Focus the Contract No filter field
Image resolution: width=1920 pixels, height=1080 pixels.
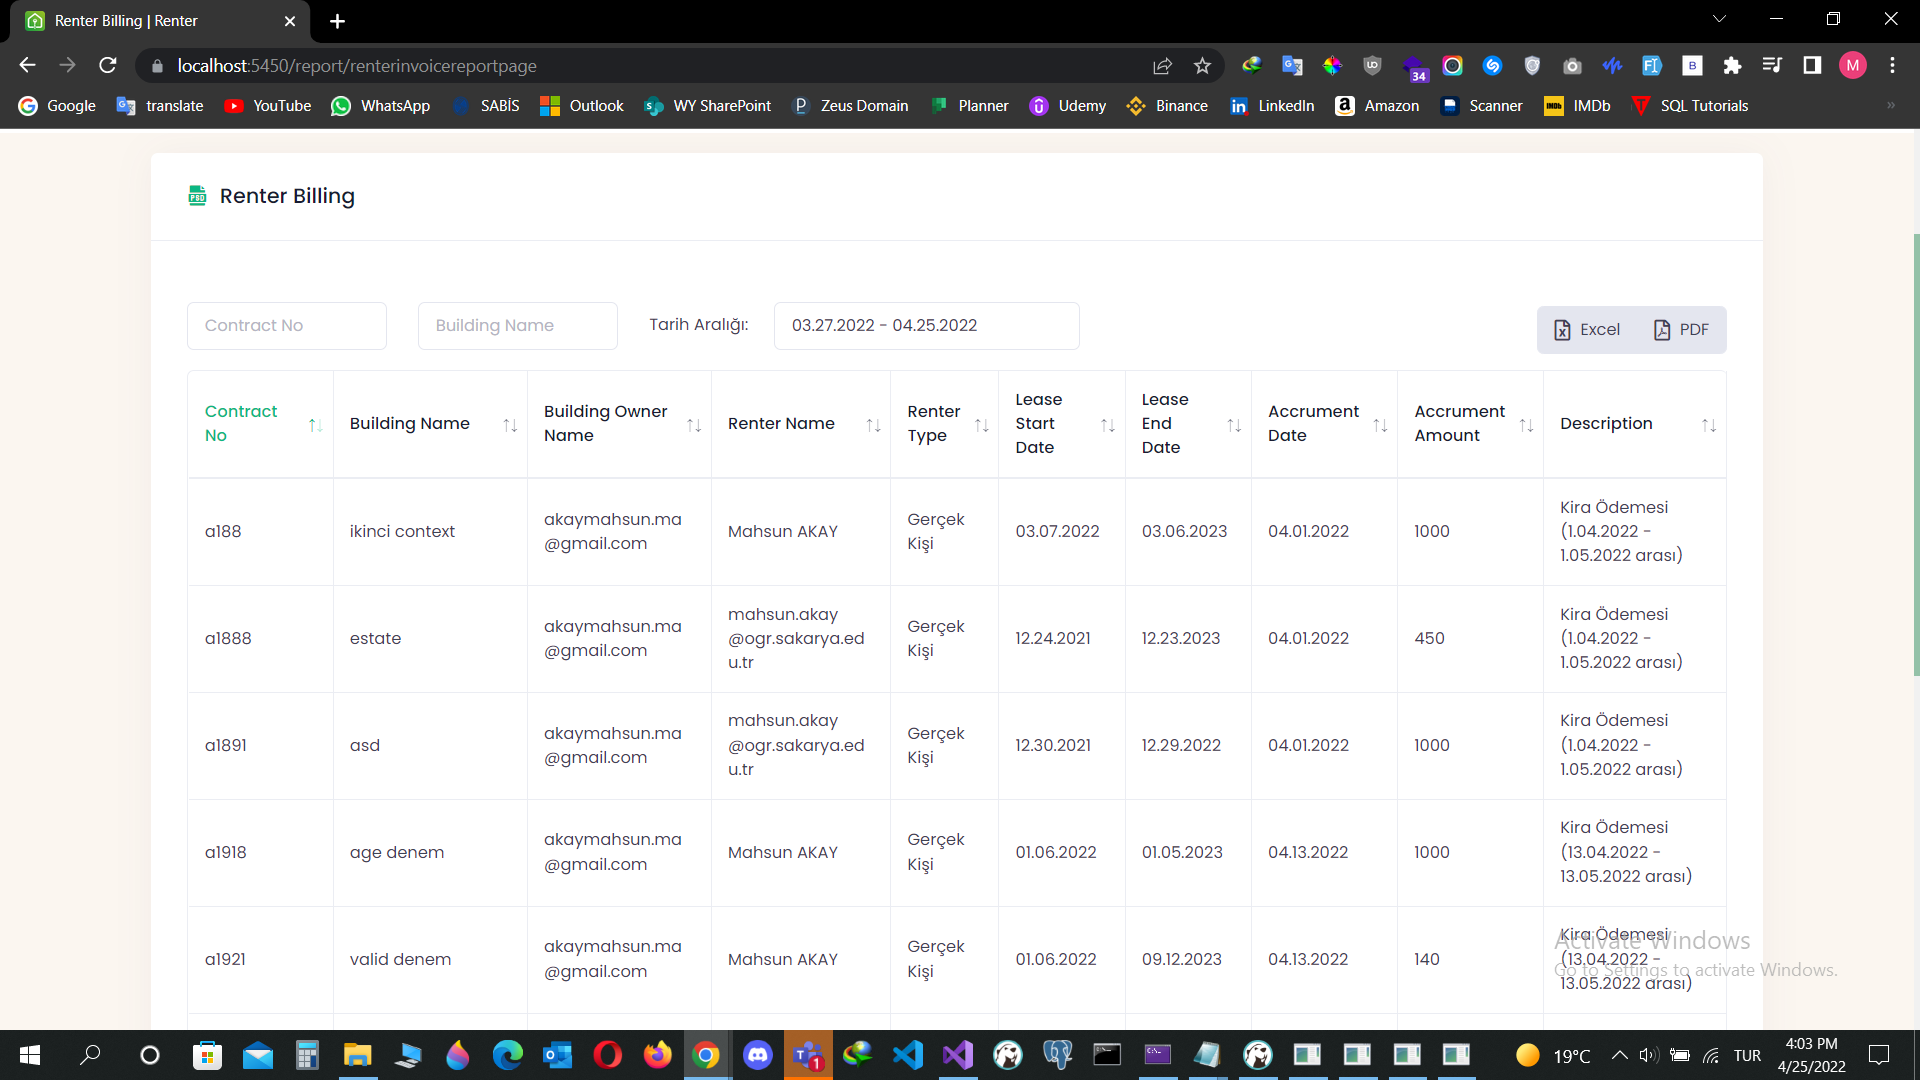[287, 326]
